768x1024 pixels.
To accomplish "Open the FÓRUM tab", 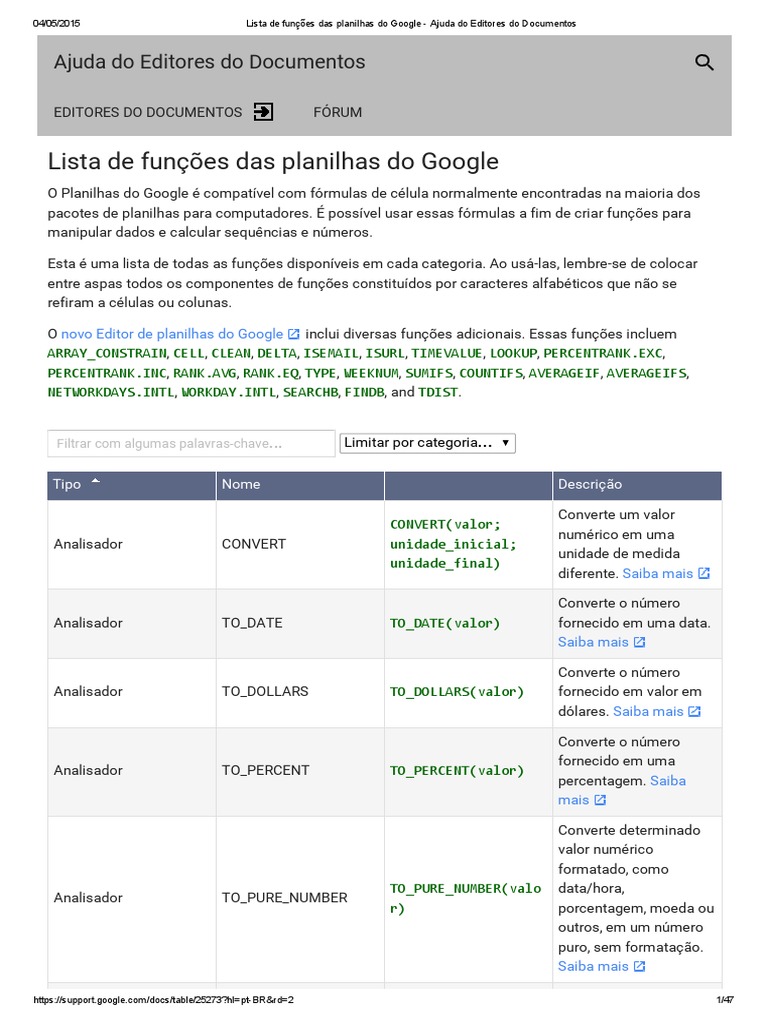I will [x=338, y=112].
